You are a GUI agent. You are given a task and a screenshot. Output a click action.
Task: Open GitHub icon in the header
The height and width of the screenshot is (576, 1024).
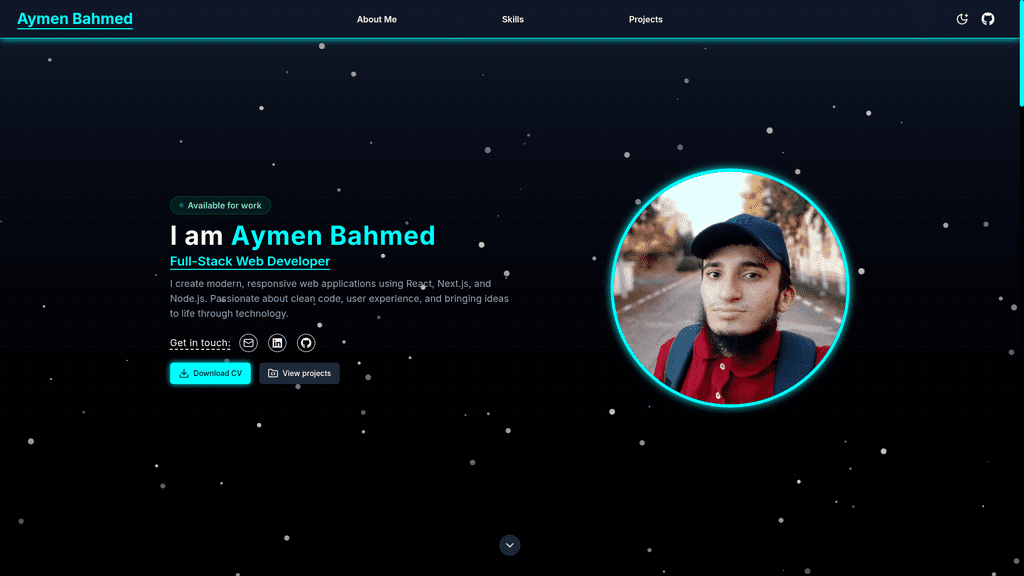(x=987, y=19)
